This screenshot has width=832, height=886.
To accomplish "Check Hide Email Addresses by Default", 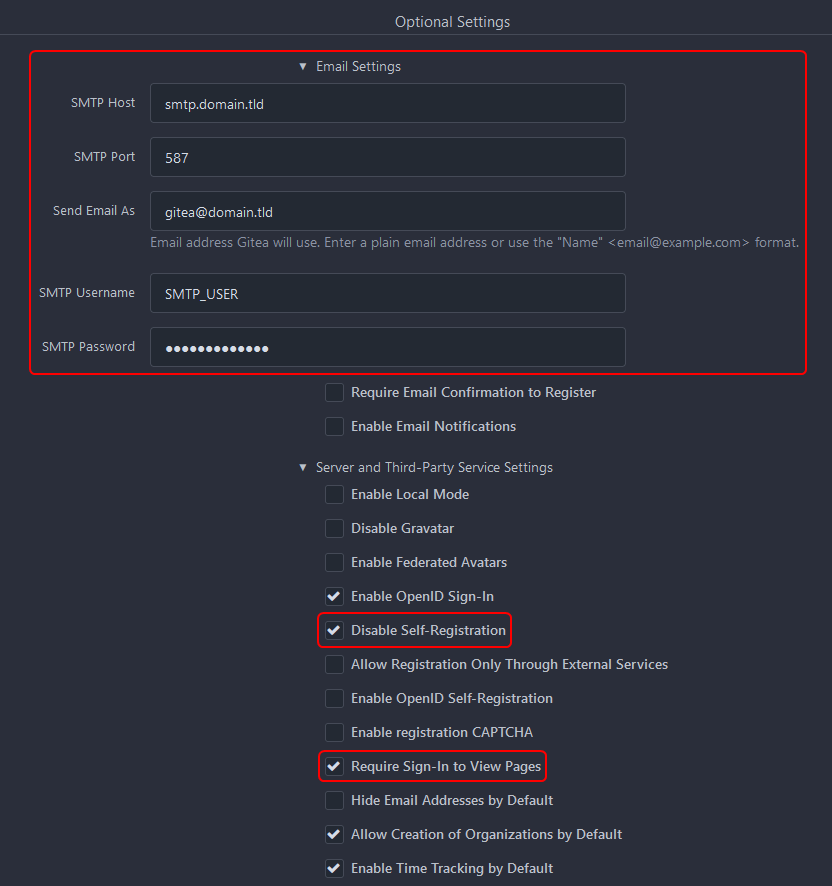I will tap(334, 800).
